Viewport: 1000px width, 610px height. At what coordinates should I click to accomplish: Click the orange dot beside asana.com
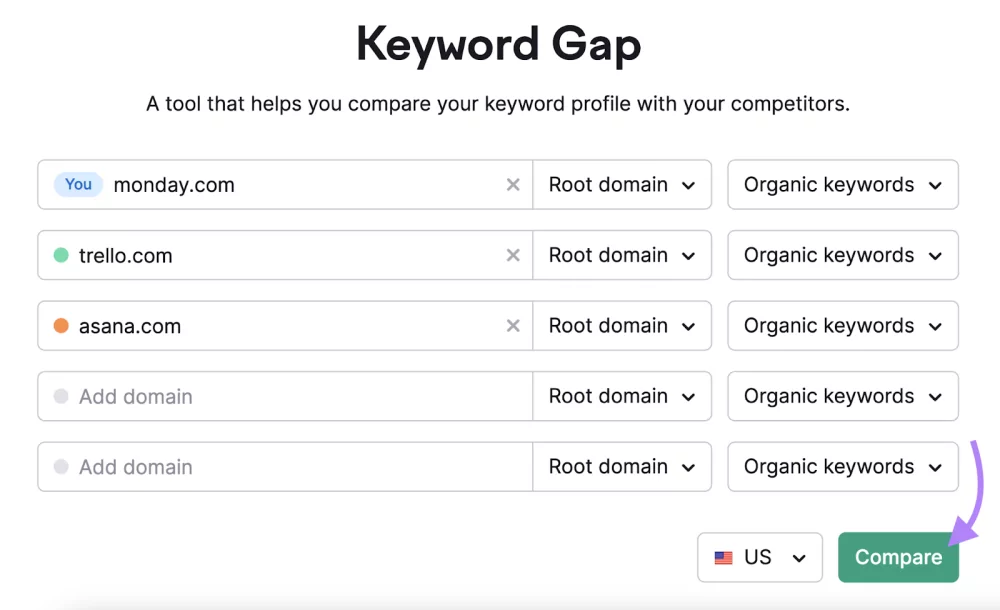coord(61,326)
